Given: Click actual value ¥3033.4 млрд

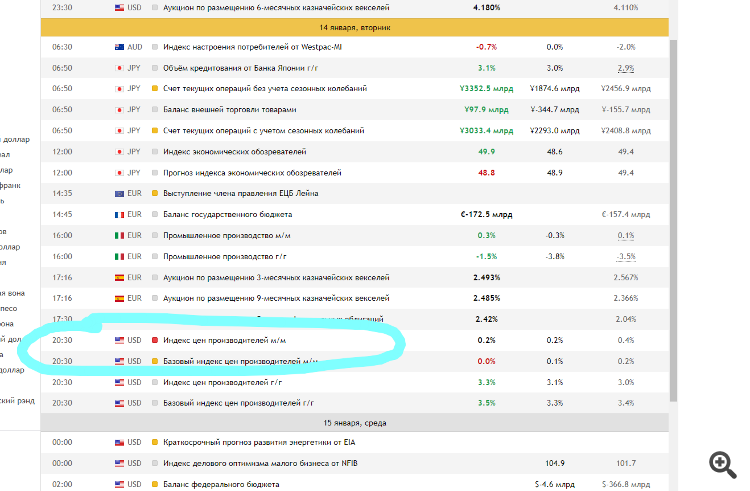Looking at the screenshot, I should coord(486,131).
